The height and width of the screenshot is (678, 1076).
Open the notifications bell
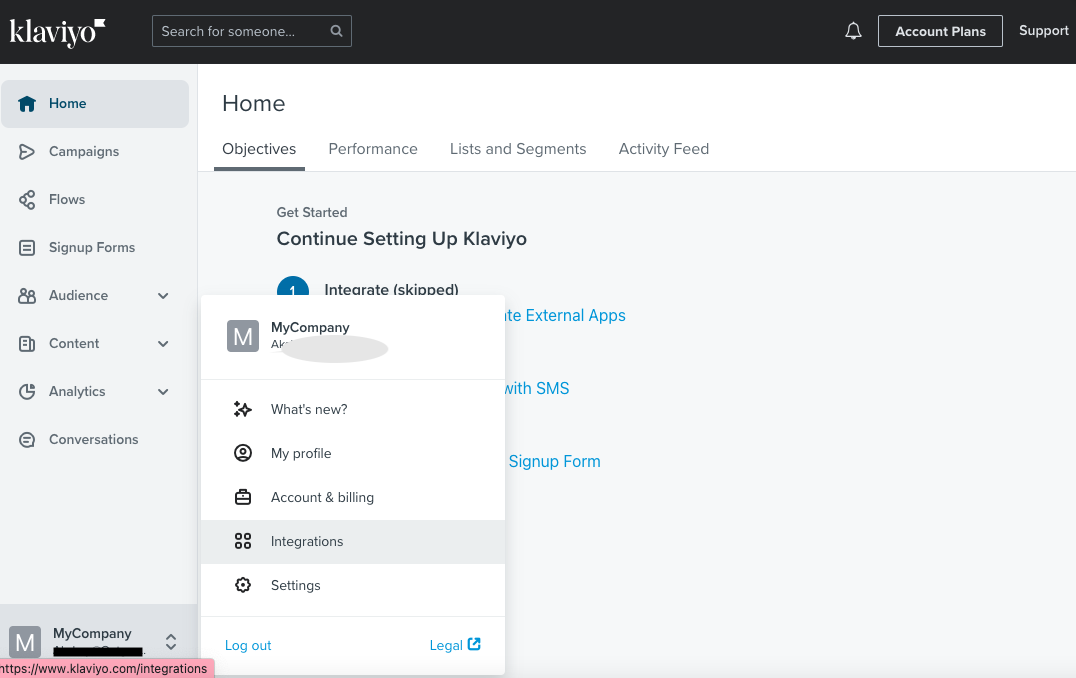[x=853, y=31]
